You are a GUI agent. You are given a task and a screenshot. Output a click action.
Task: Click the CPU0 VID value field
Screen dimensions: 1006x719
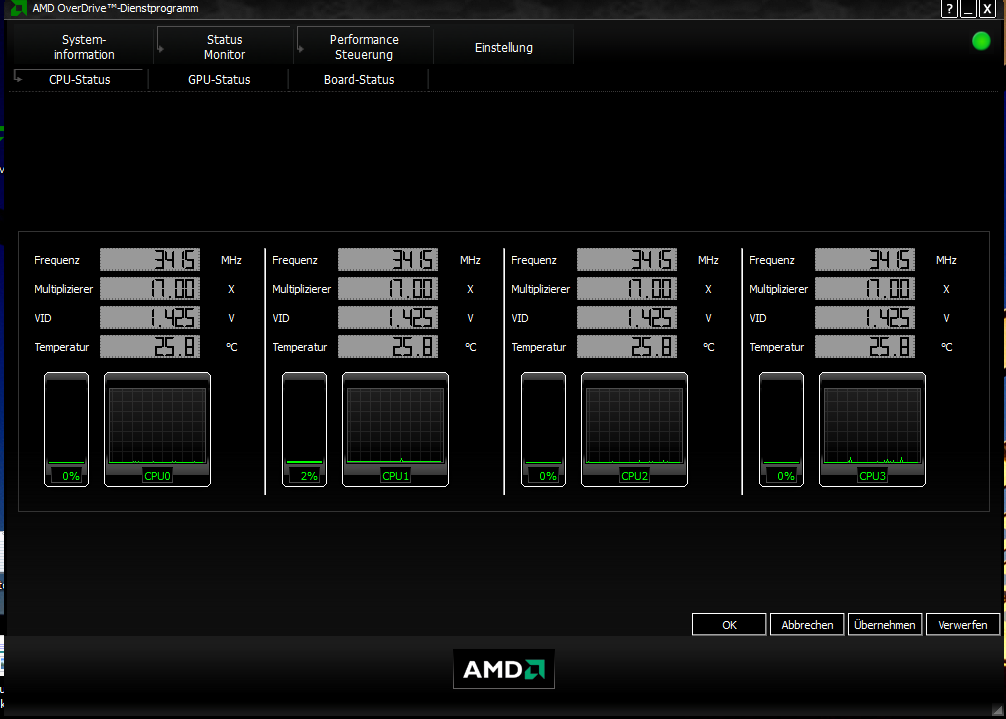(150, 317)
